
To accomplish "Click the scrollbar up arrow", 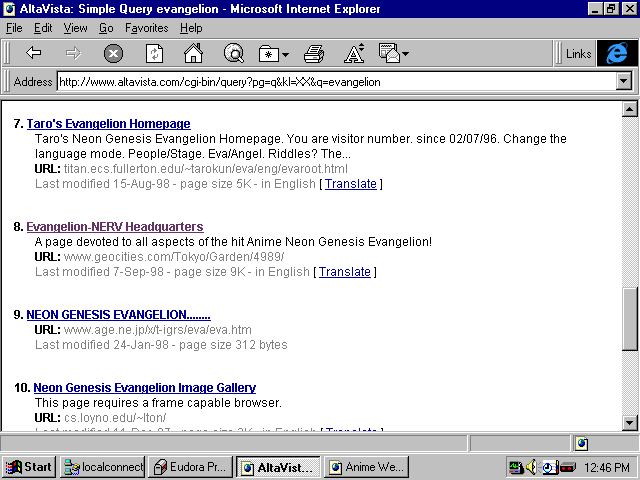I will click(x=630, y=109).
